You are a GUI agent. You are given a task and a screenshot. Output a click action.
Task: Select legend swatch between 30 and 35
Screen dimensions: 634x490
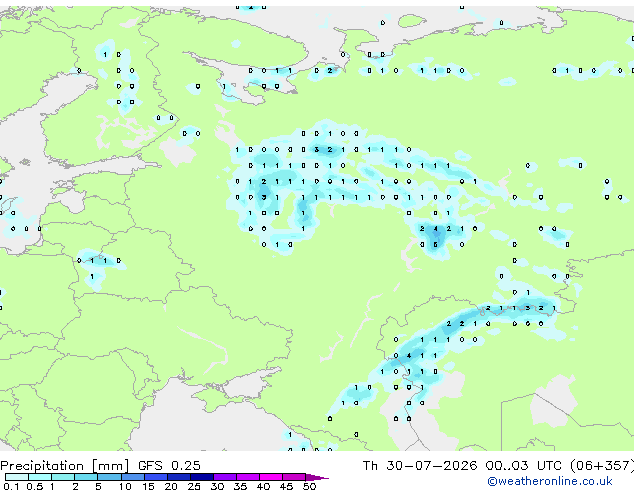coord(224,477)
